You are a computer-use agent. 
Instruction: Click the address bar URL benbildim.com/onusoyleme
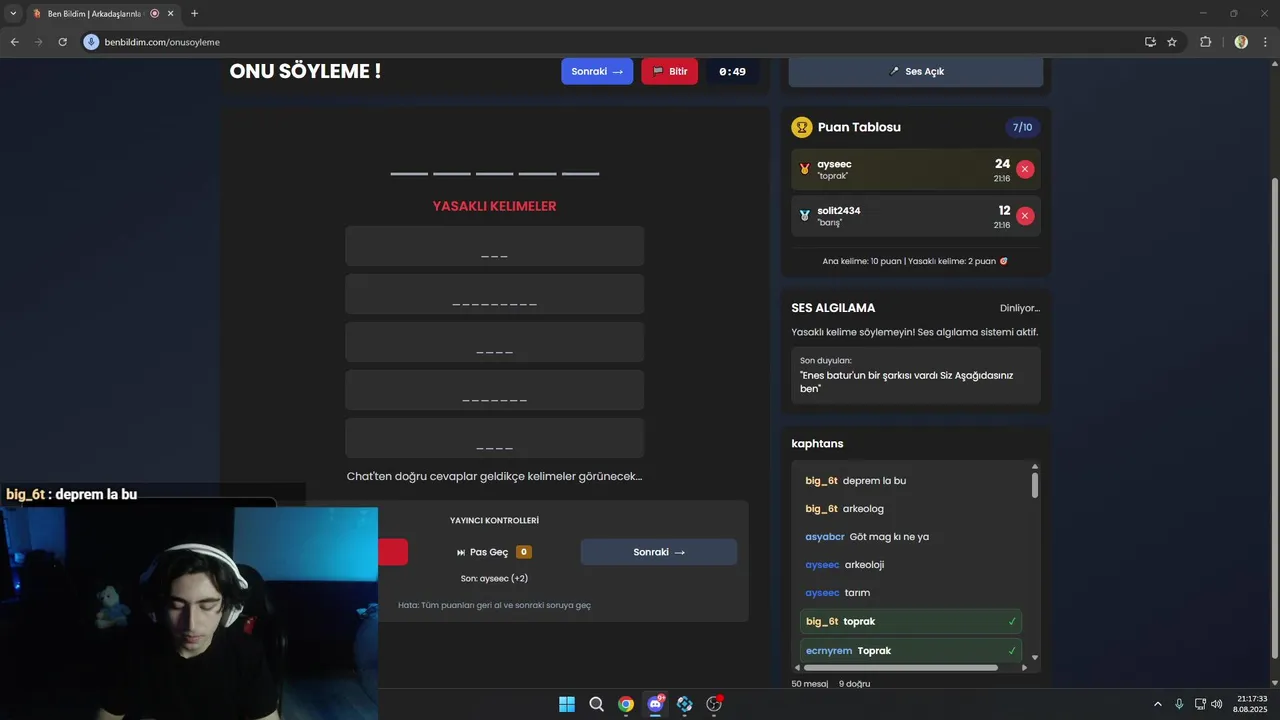click(162, 42)
